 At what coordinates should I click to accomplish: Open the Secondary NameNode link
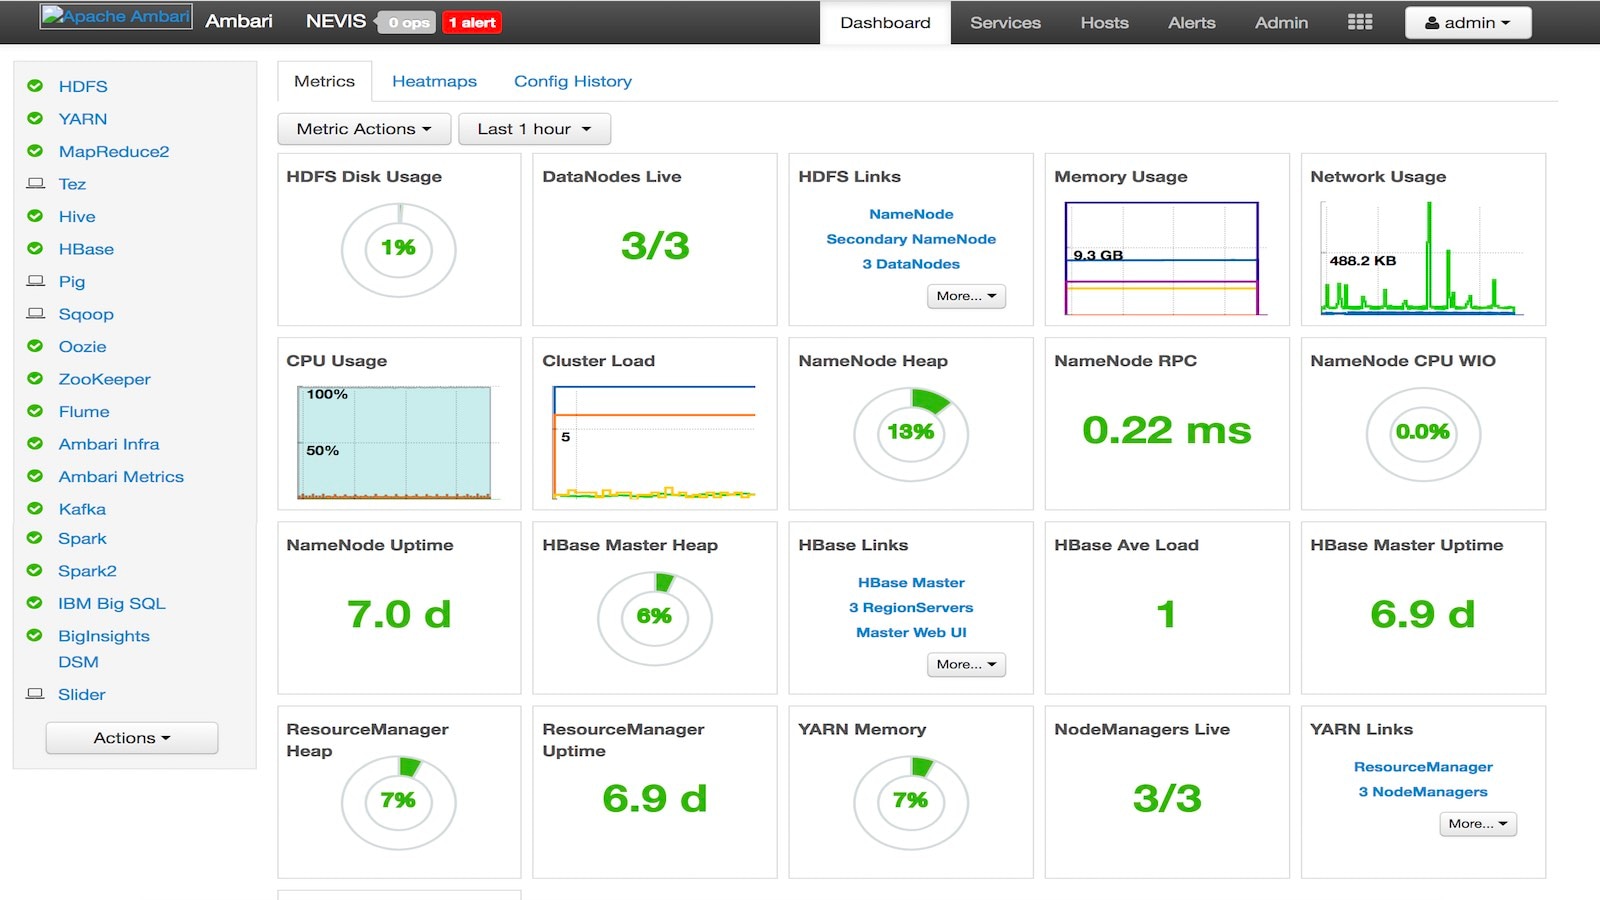coord(910,239)
